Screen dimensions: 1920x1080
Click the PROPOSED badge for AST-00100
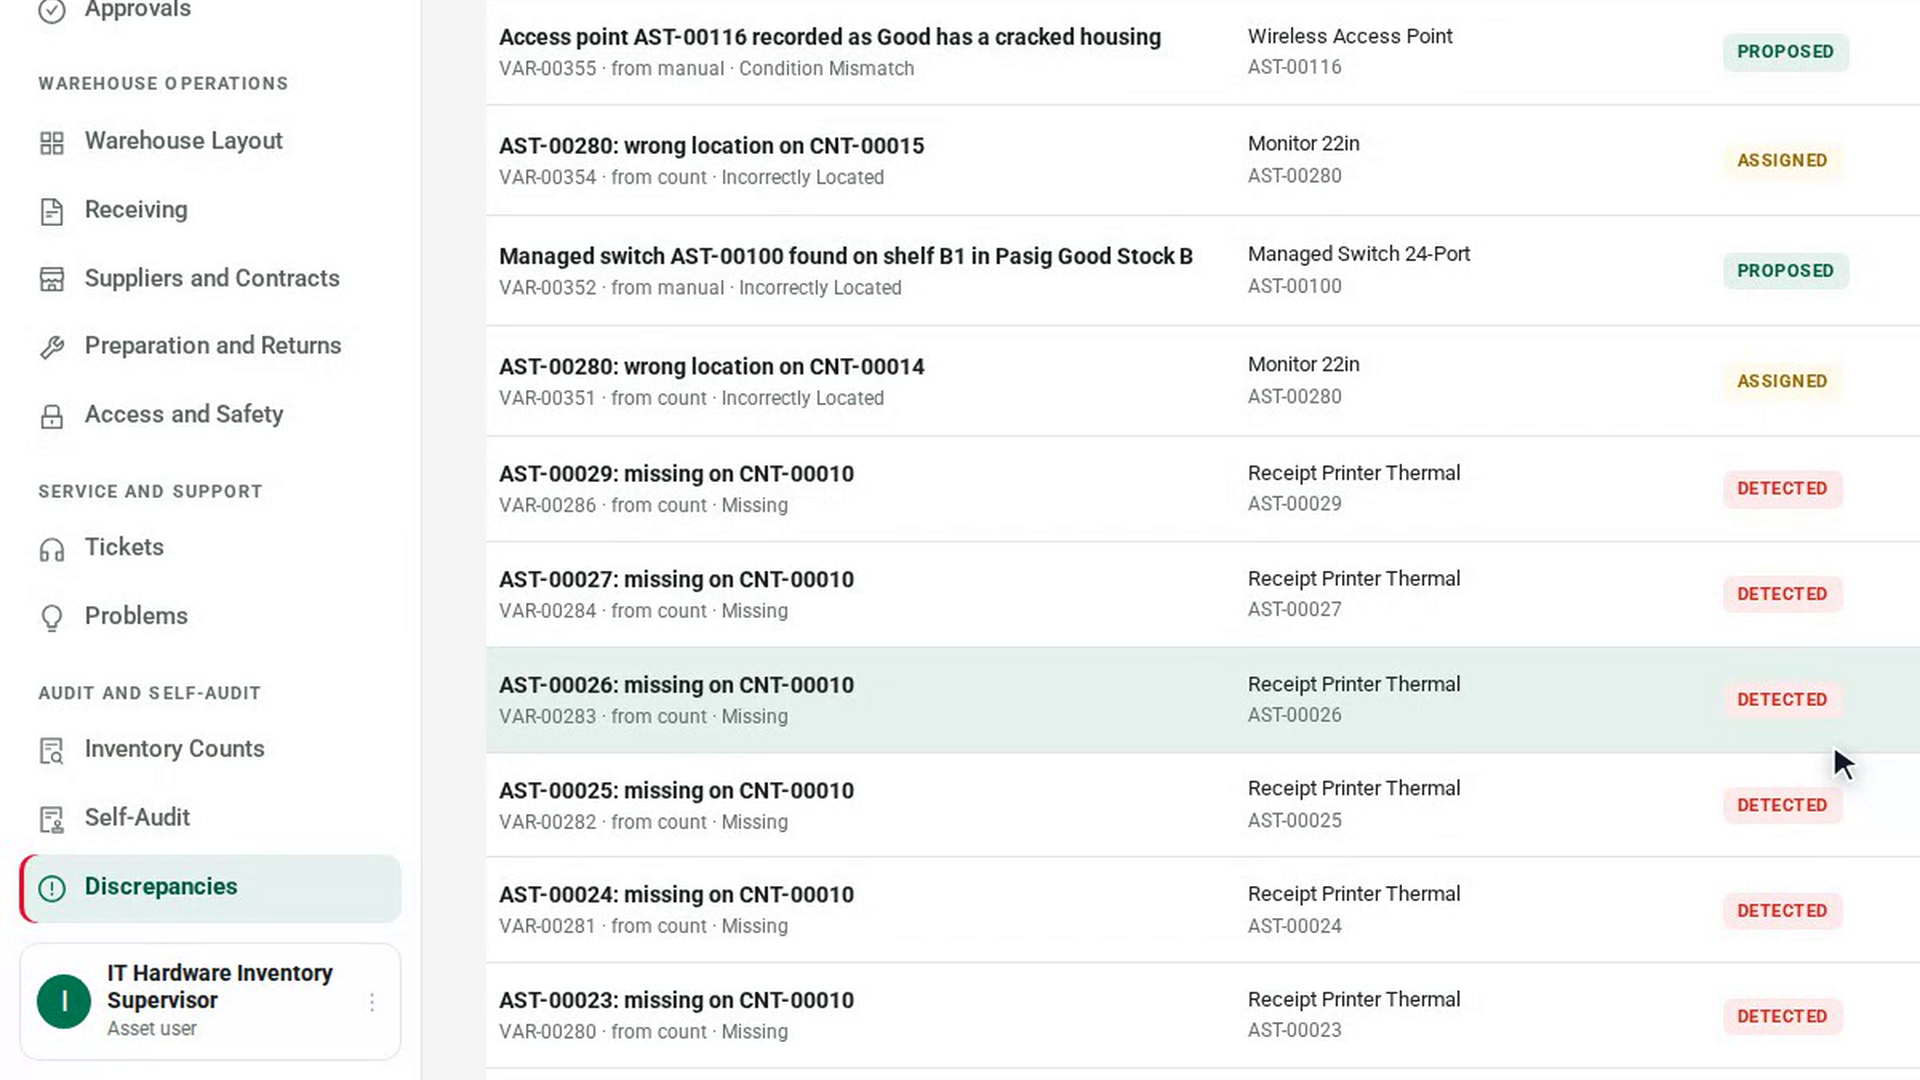1785,271
